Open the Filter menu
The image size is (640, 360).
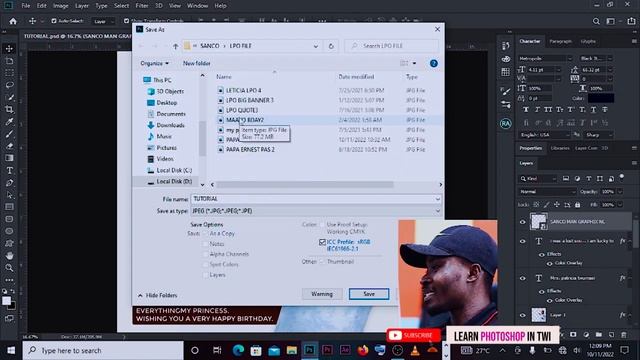tap(142, 6)
